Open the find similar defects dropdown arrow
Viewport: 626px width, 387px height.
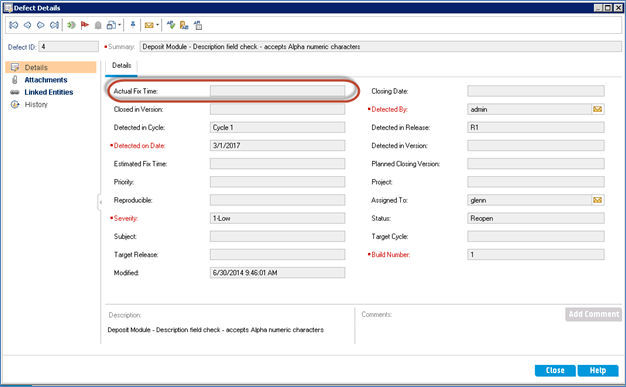pos(119,25)
